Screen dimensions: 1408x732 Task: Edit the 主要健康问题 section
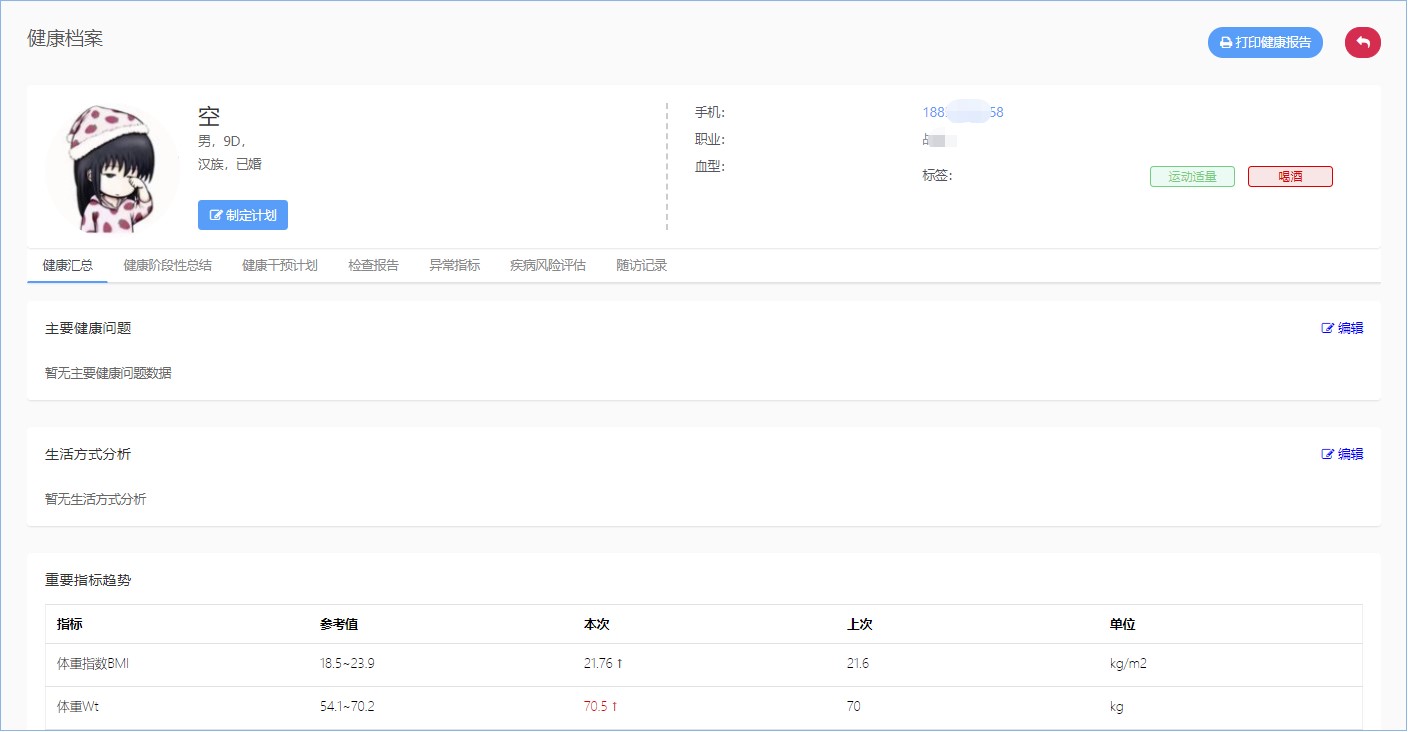1342,328
